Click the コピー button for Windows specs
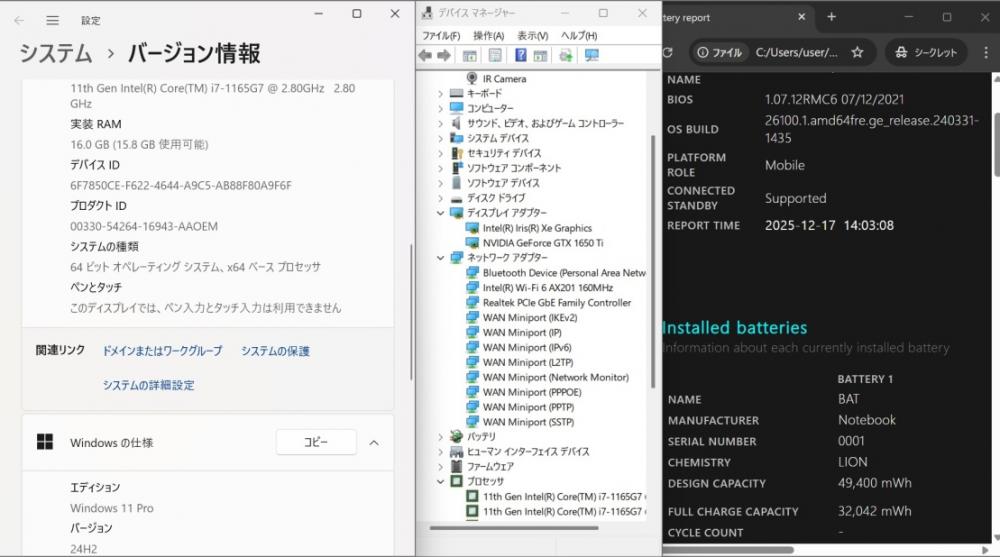This screenshot has width=1000, height=557. [316, 442]
